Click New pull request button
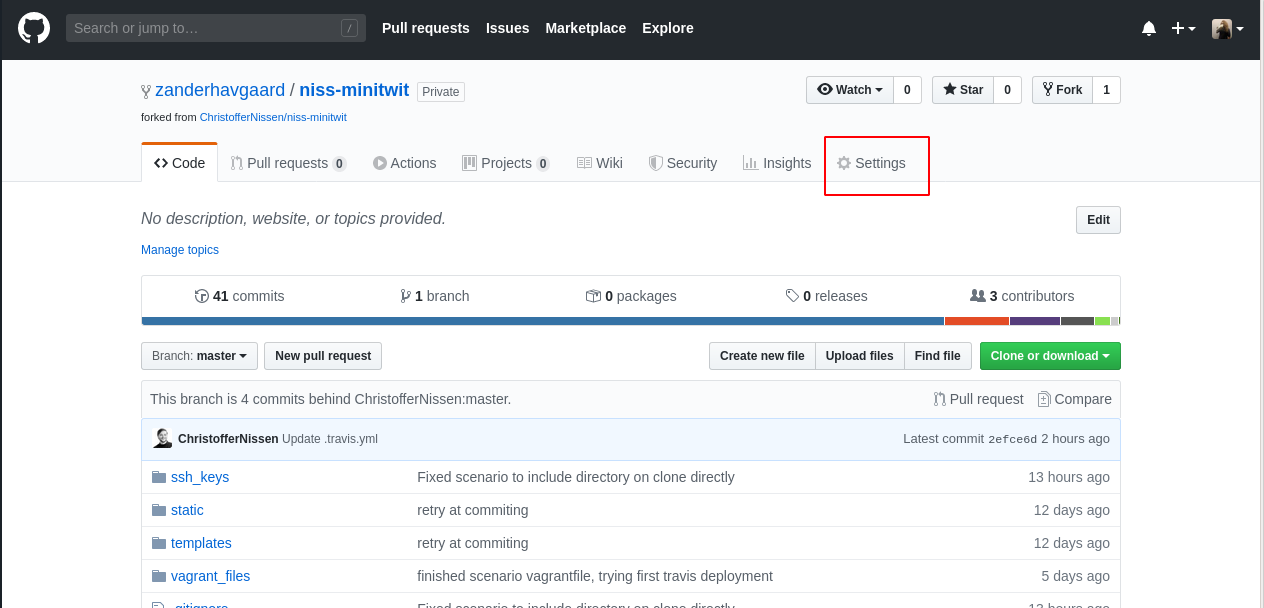This screenshot has height=608, width=1264. click(323, 356)
